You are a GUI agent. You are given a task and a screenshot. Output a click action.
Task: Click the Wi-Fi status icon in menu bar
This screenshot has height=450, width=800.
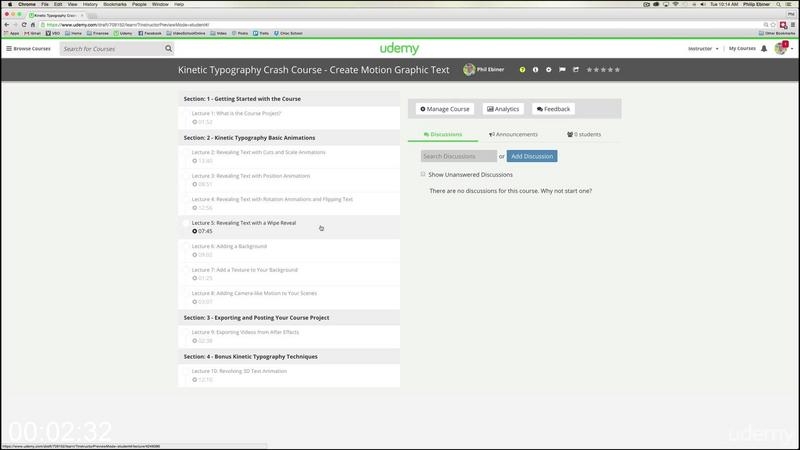676,4
